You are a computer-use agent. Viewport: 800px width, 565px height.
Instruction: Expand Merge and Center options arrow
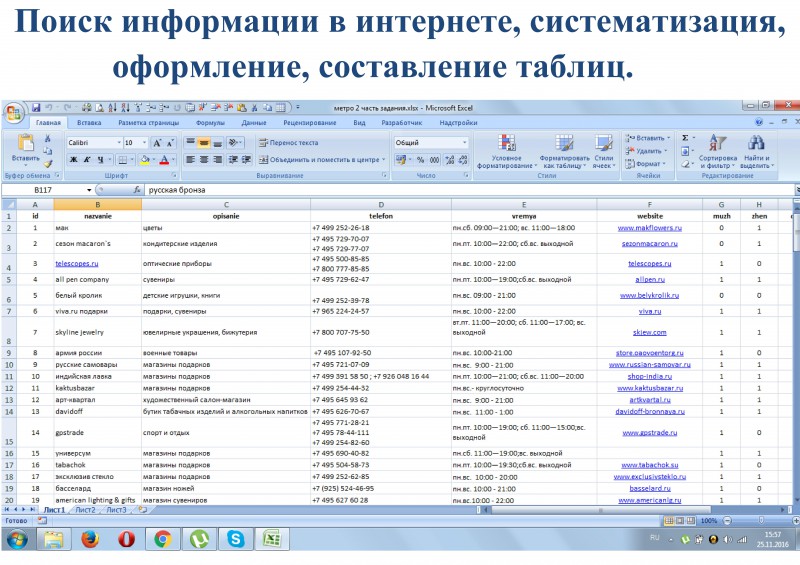coord(384,160)
